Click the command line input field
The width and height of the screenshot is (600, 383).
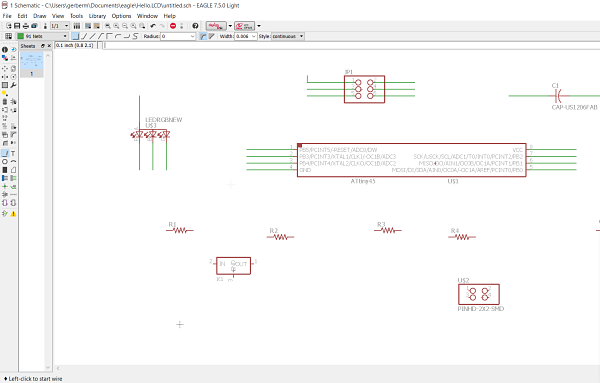pos(352,45)
